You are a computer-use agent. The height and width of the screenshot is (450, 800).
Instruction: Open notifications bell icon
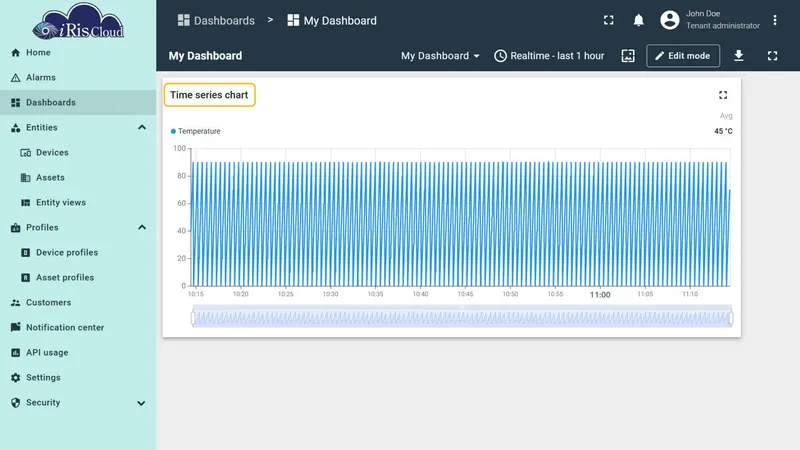pos(638,20)
